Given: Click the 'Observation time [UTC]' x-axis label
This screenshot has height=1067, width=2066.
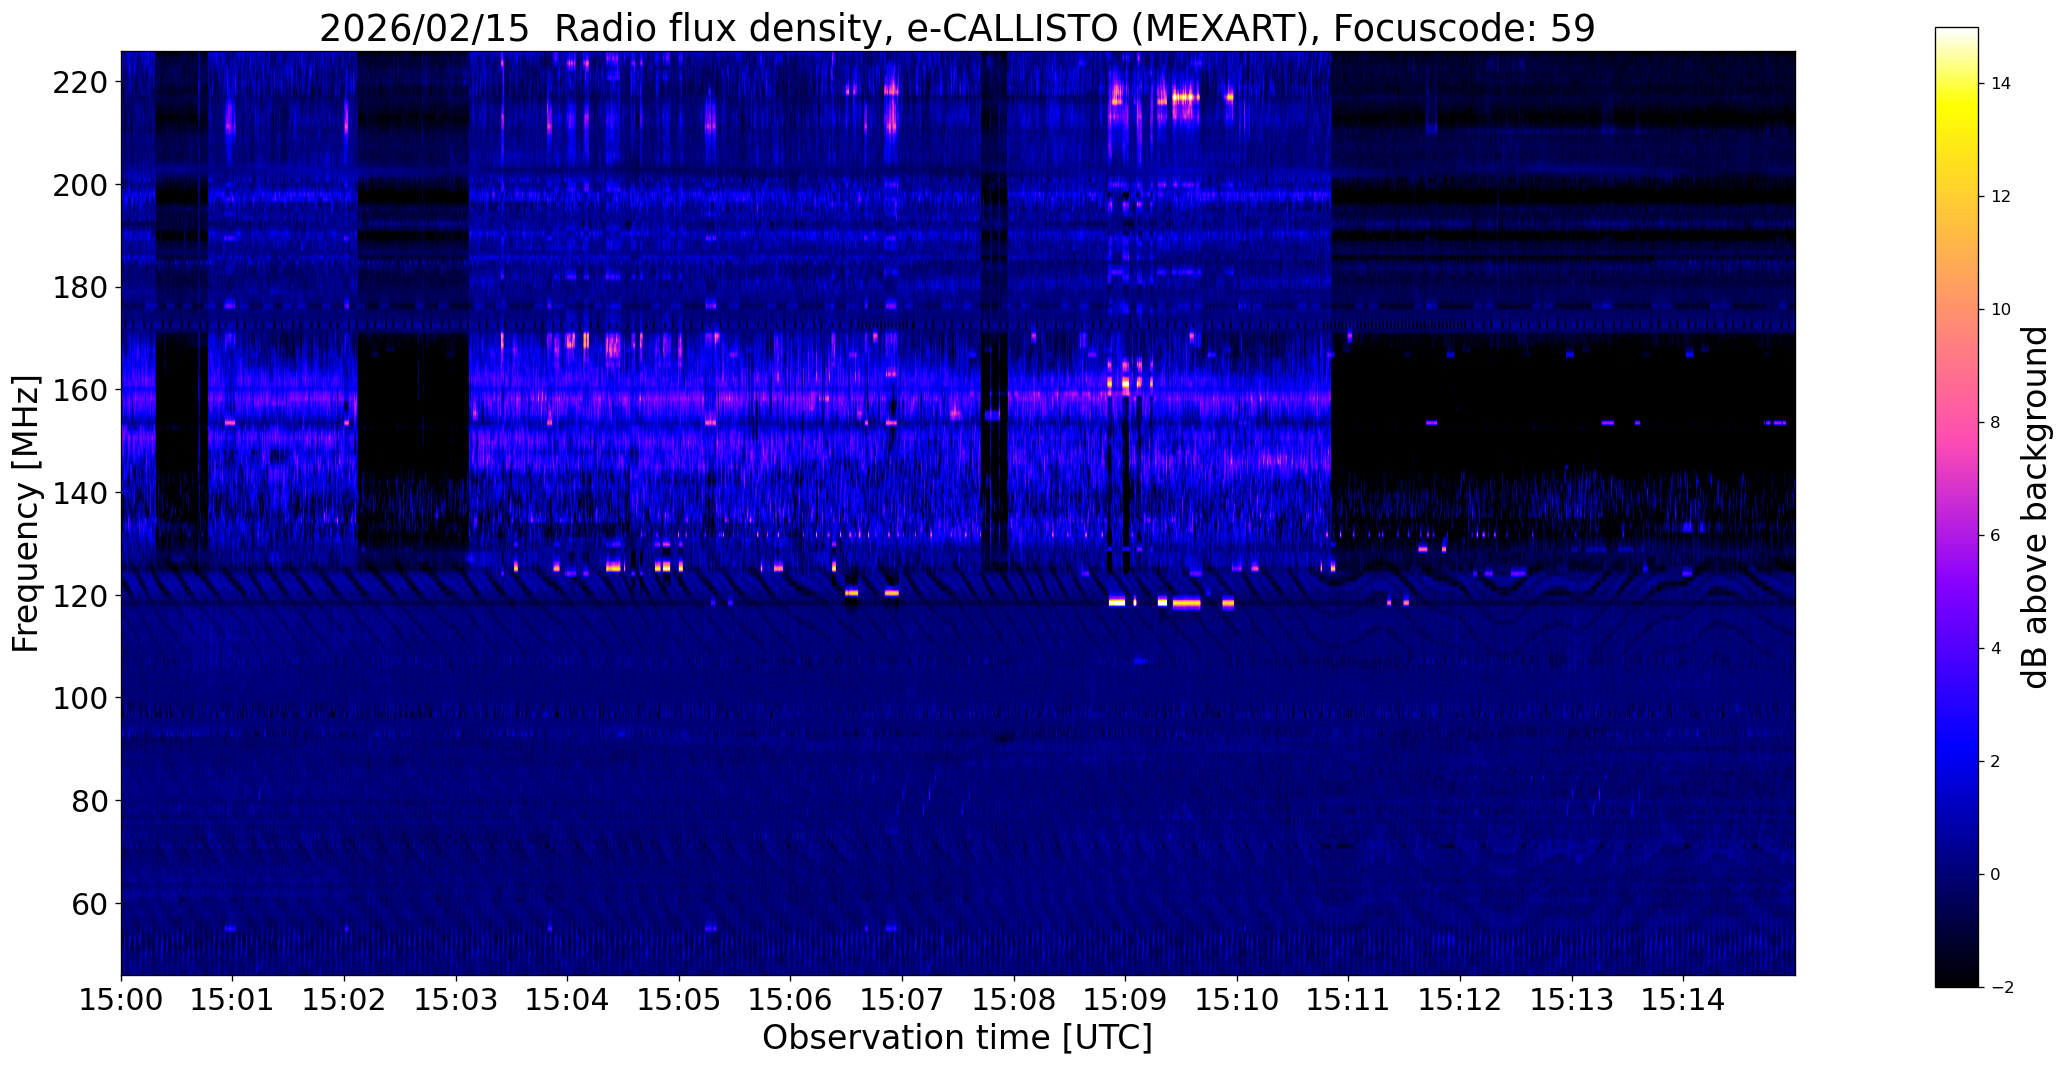Looking at the screenshot, I should 957,1038.
